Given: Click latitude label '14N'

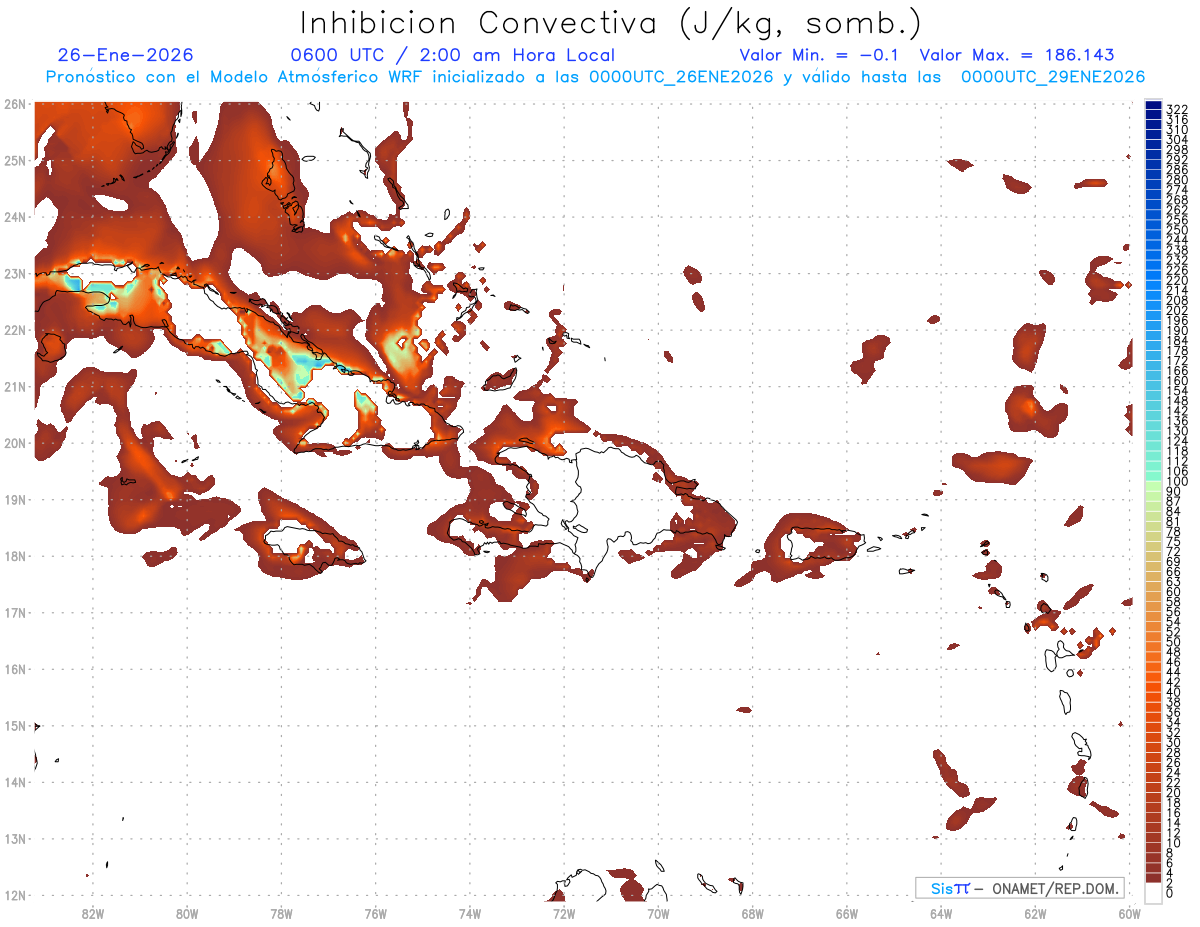Looking at the screenshot, I should coord(15,782).
